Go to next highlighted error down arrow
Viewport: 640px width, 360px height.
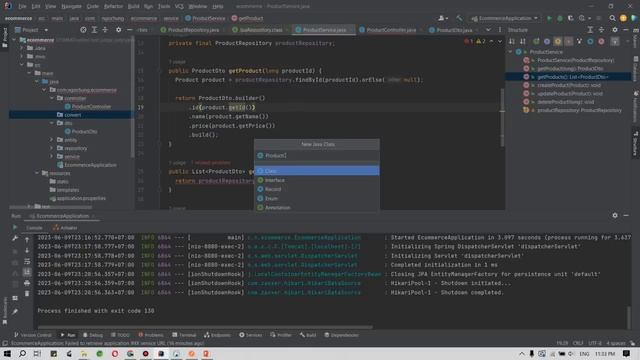500,41
